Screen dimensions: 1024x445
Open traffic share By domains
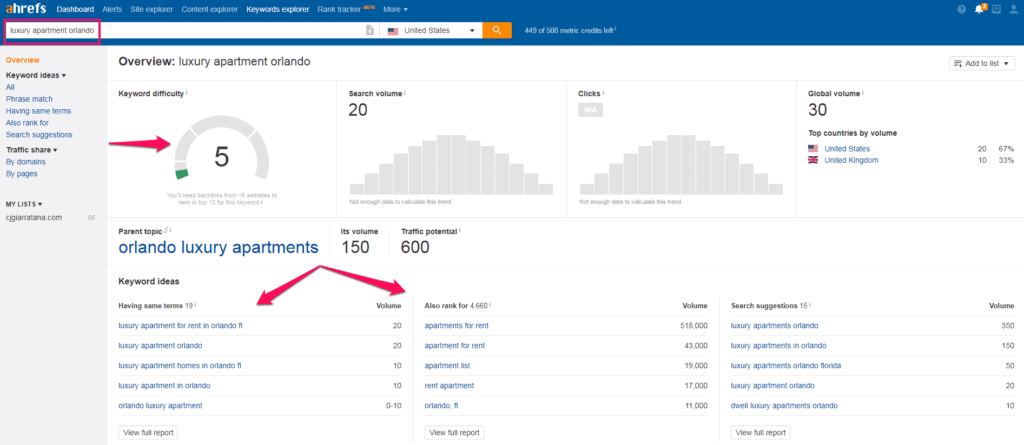coord(25,161)
